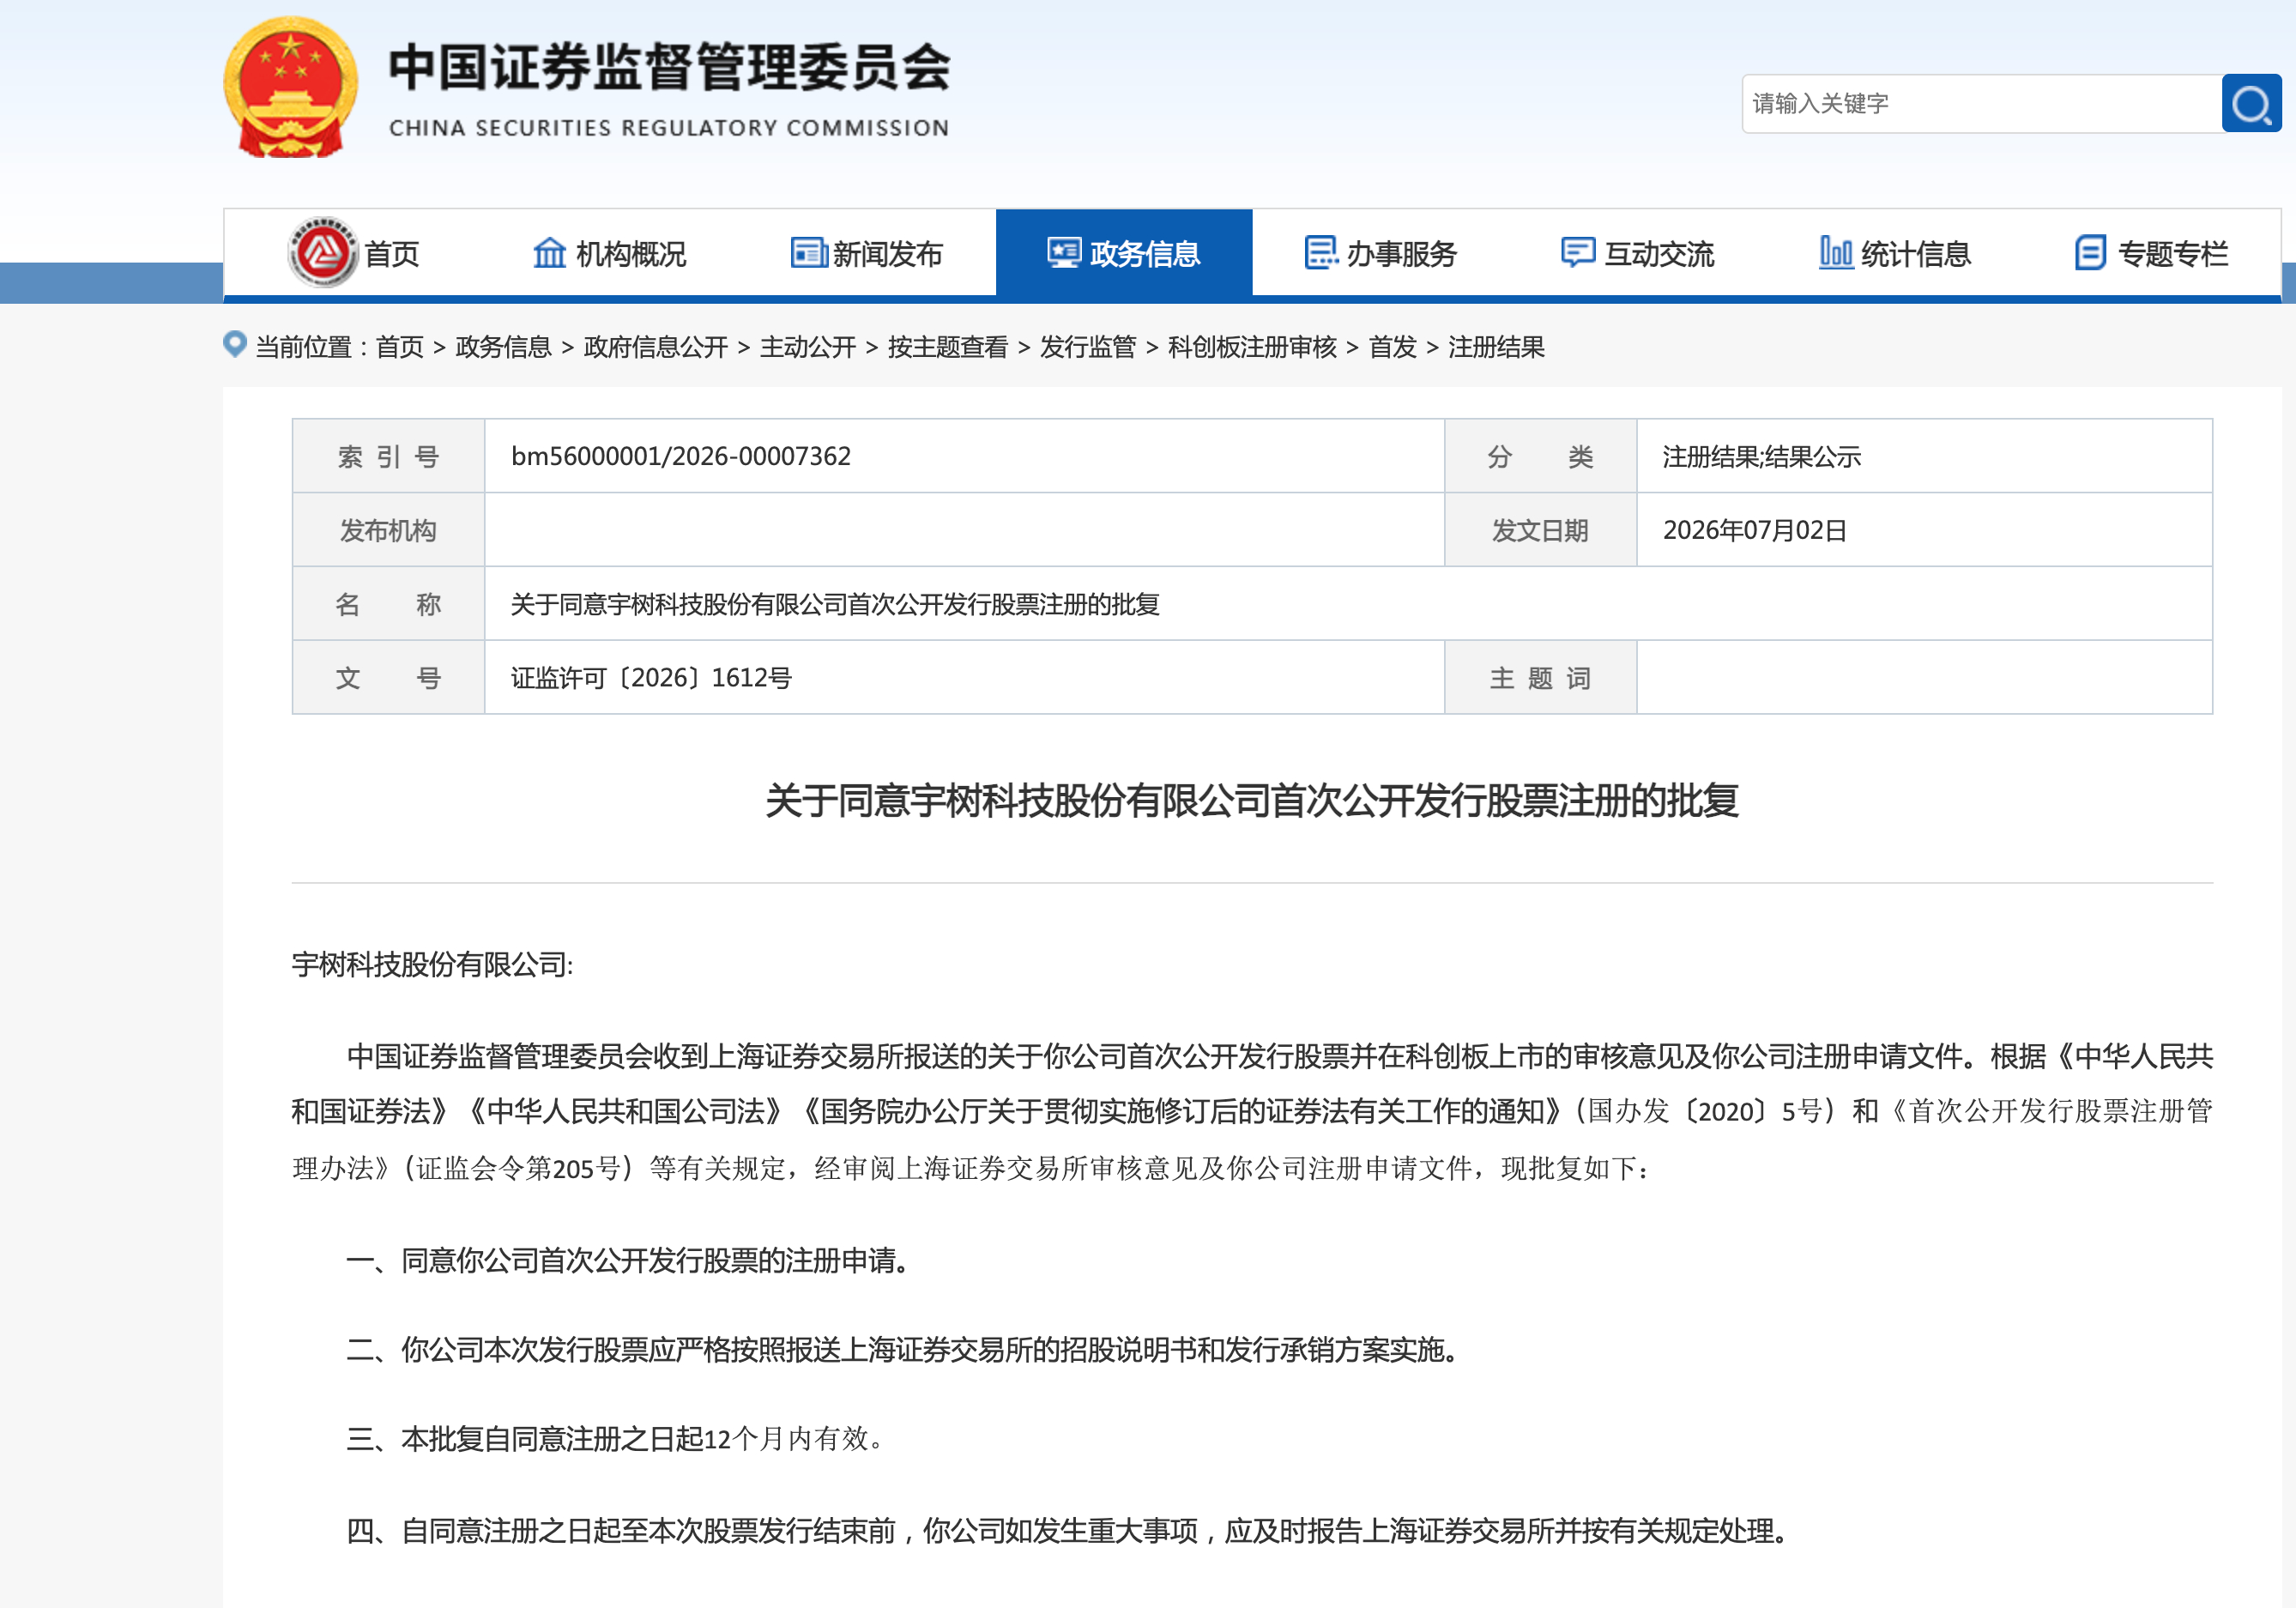Screen dimensions: 2296x1608
Task: Click the document number 证监许可〔2026〕1612号
Action: pos(651,678)
